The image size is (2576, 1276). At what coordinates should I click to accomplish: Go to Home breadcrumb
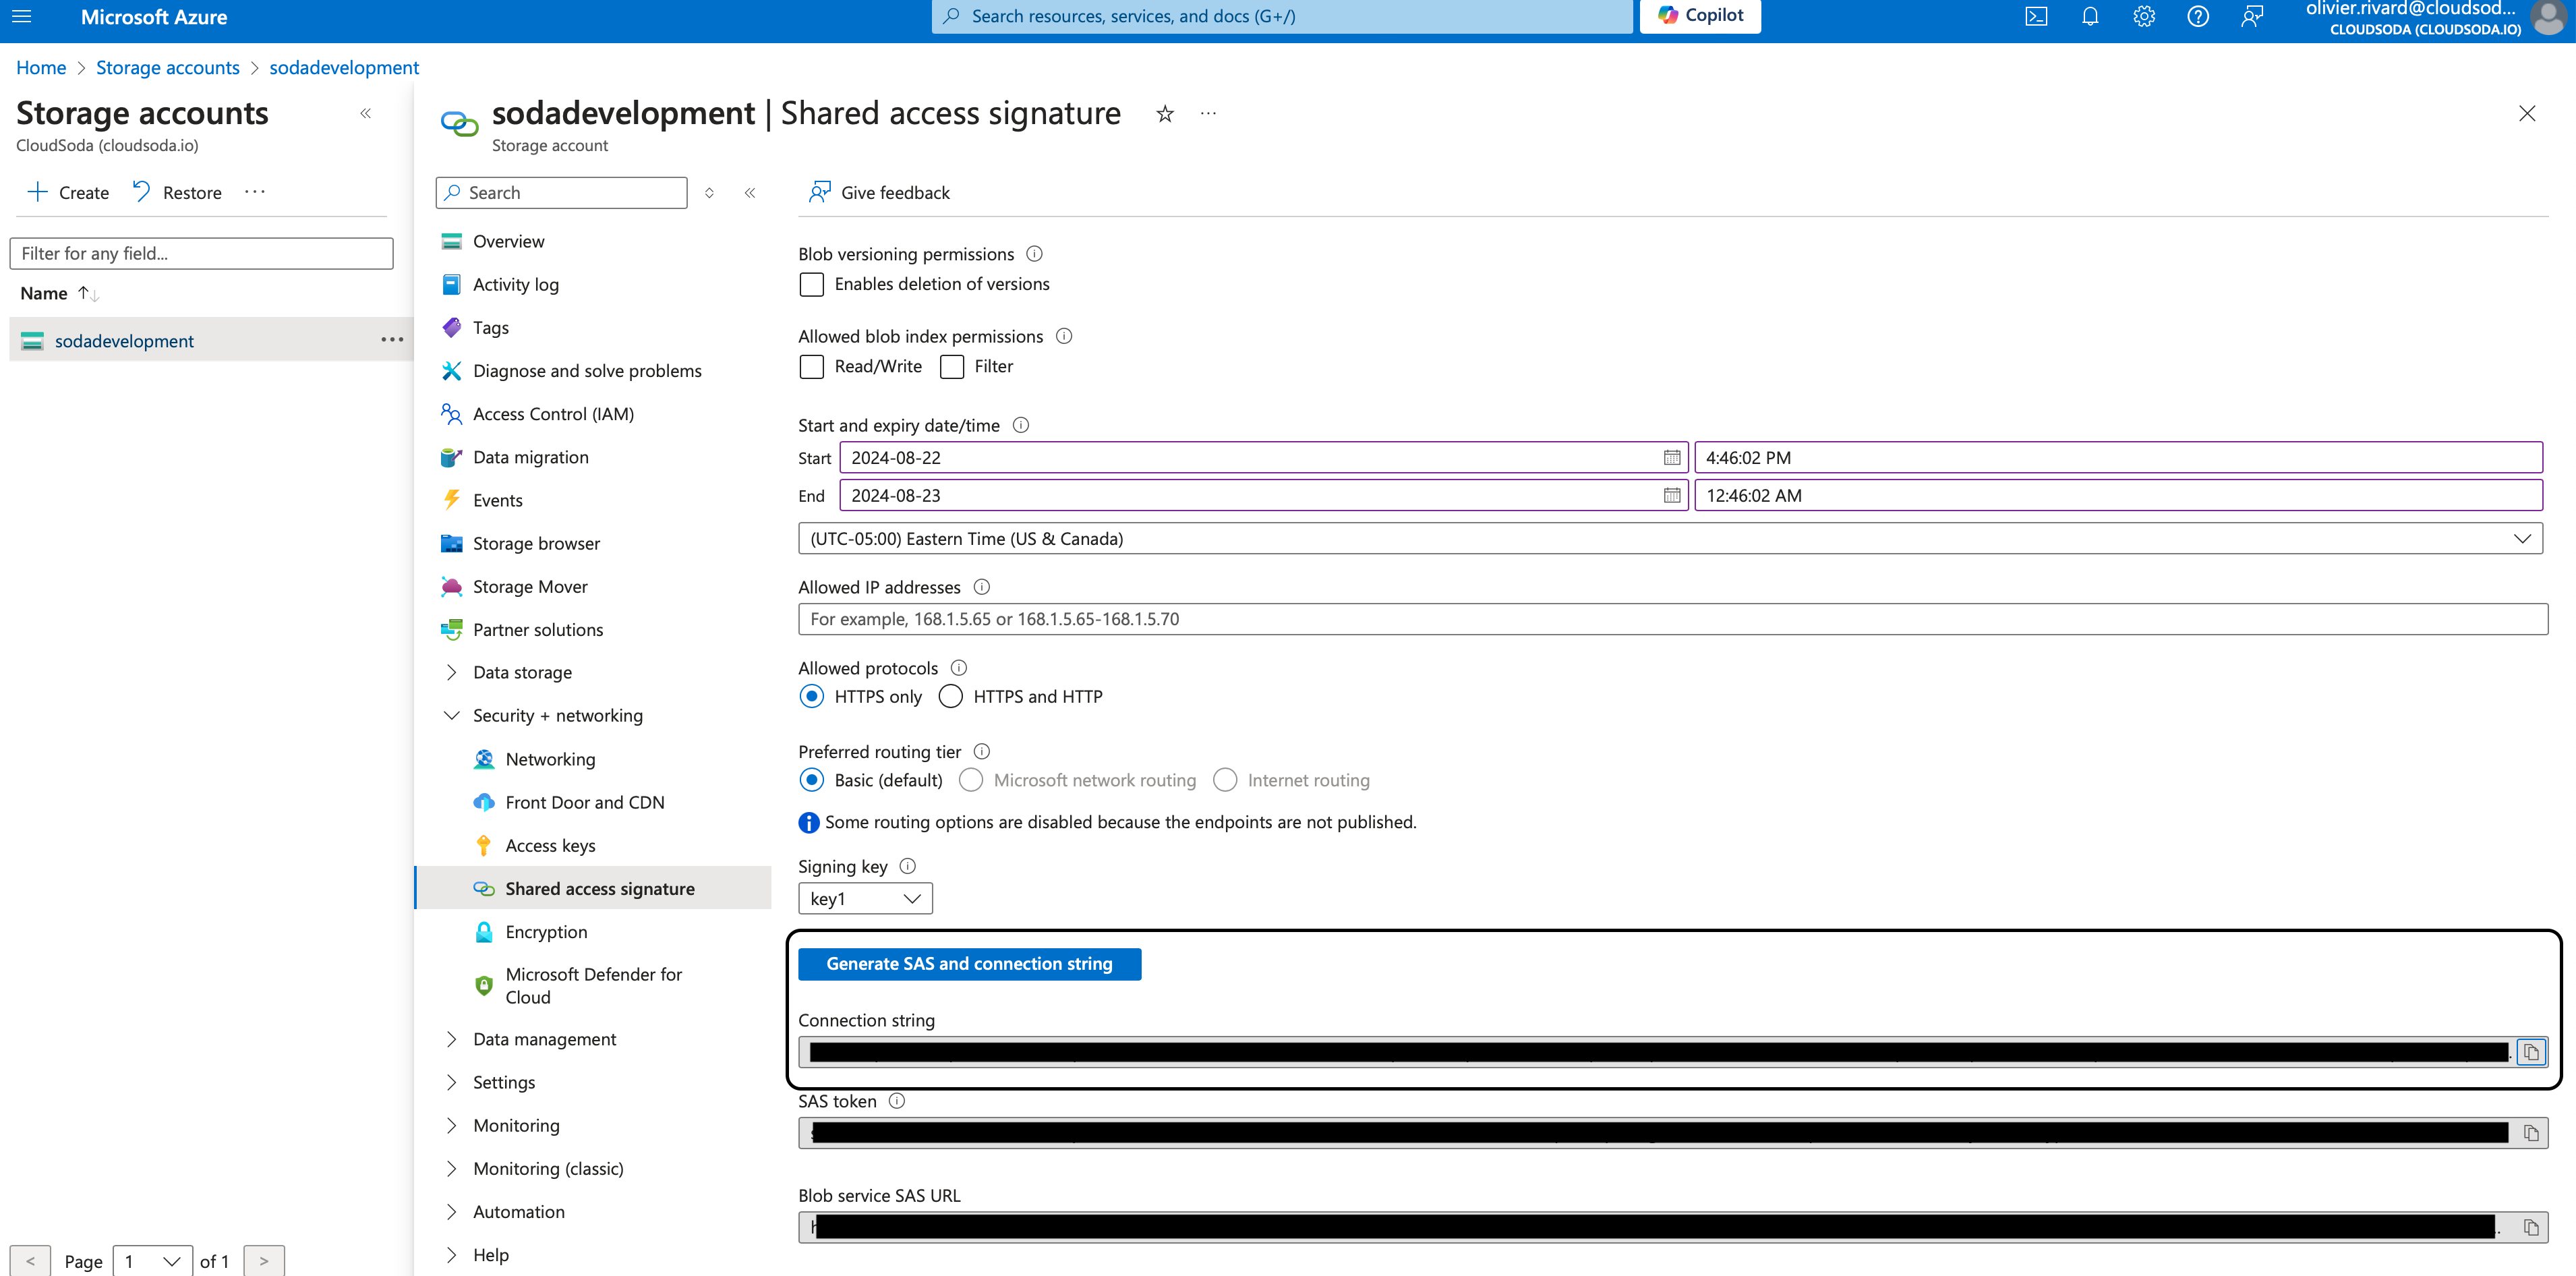[41, 68]
